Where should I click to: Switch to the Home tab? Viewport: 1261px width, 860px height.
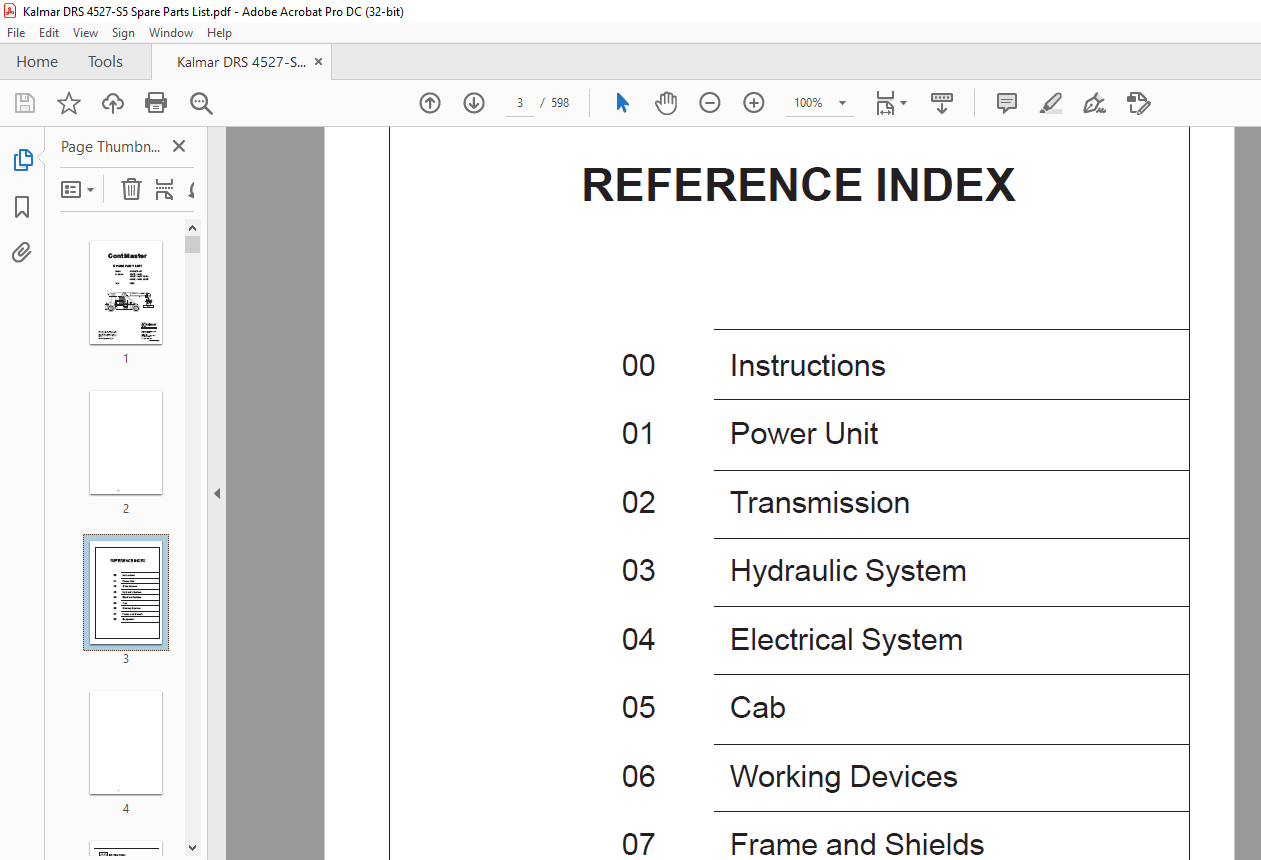[x=37, y=62]
